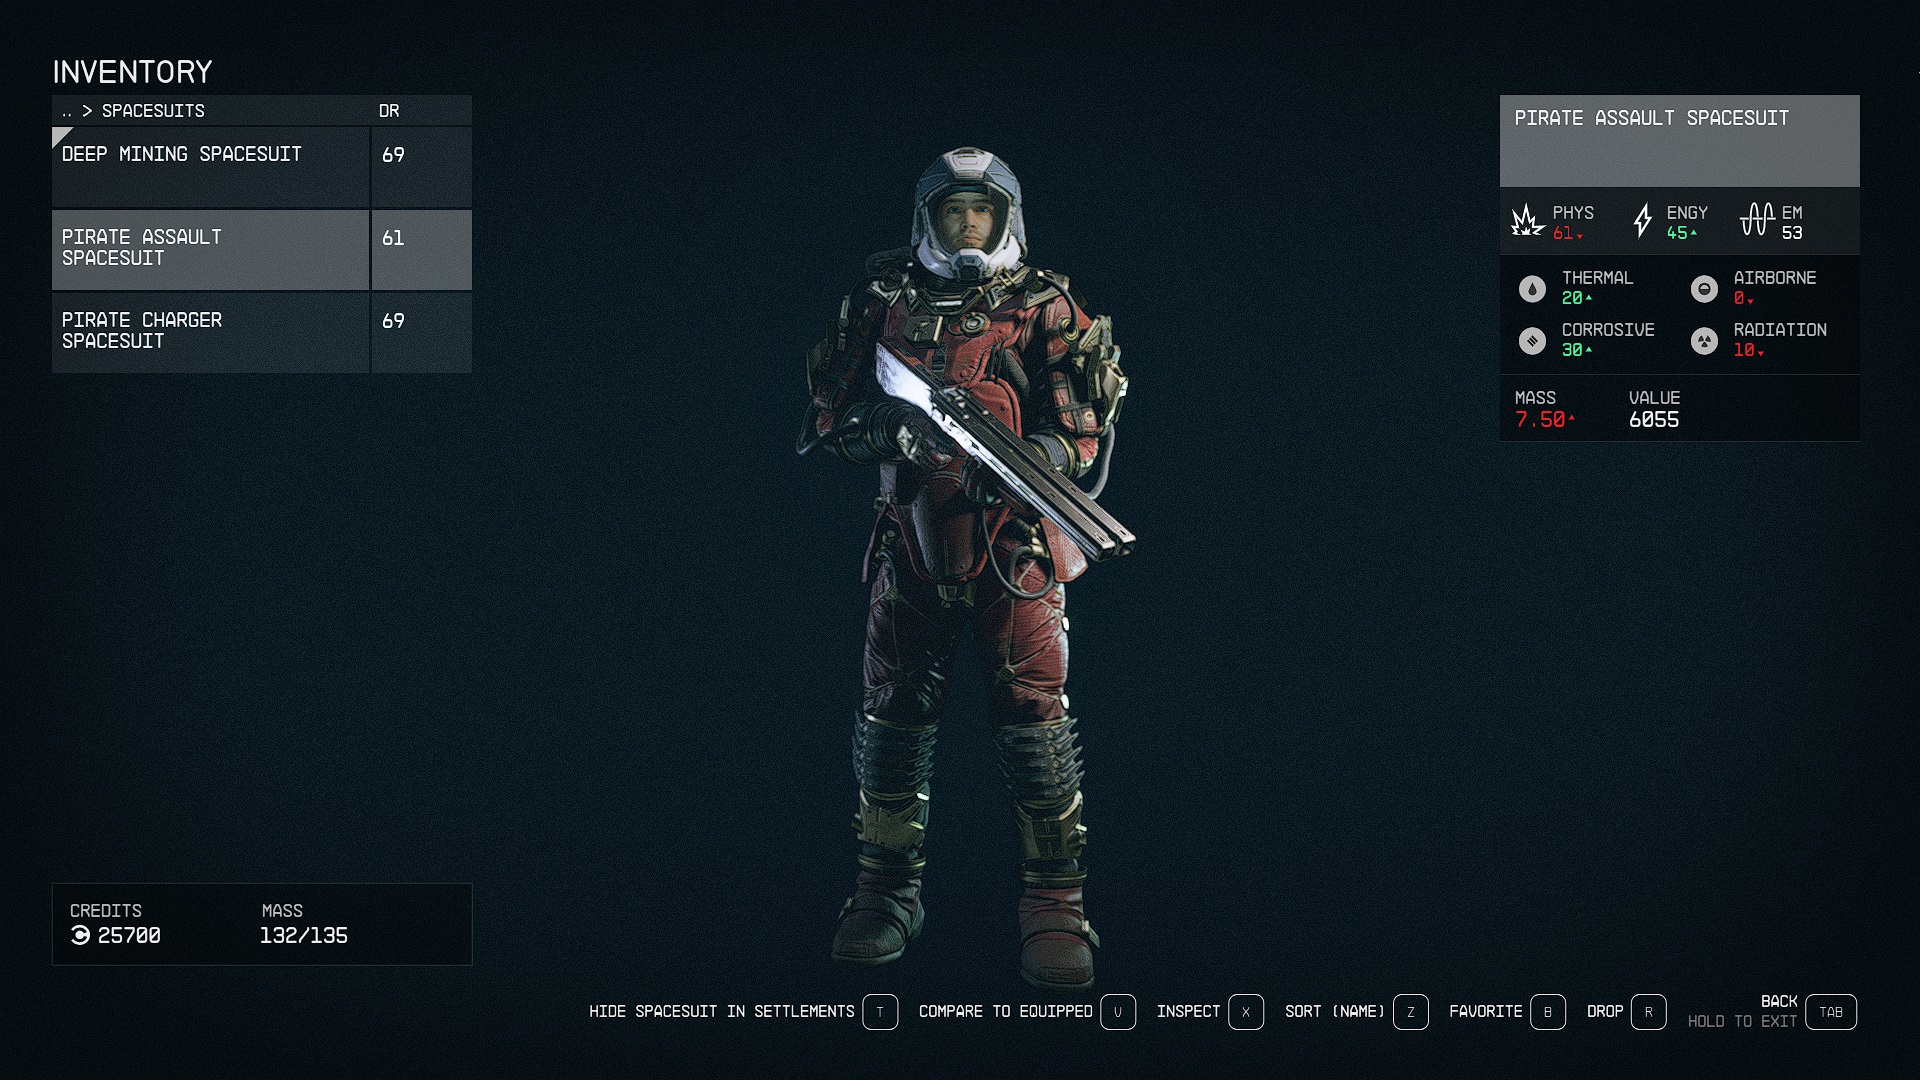
Task: Click the Thermal resistance icon
Action: (1534, 289)
